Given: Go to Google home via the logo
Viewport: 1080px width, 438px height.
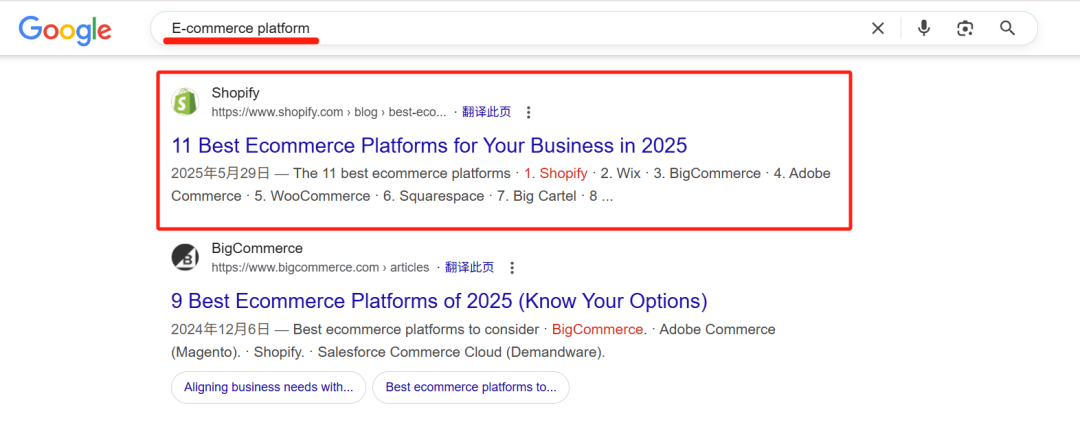Looking at the screenshot, I should (65, 31).
